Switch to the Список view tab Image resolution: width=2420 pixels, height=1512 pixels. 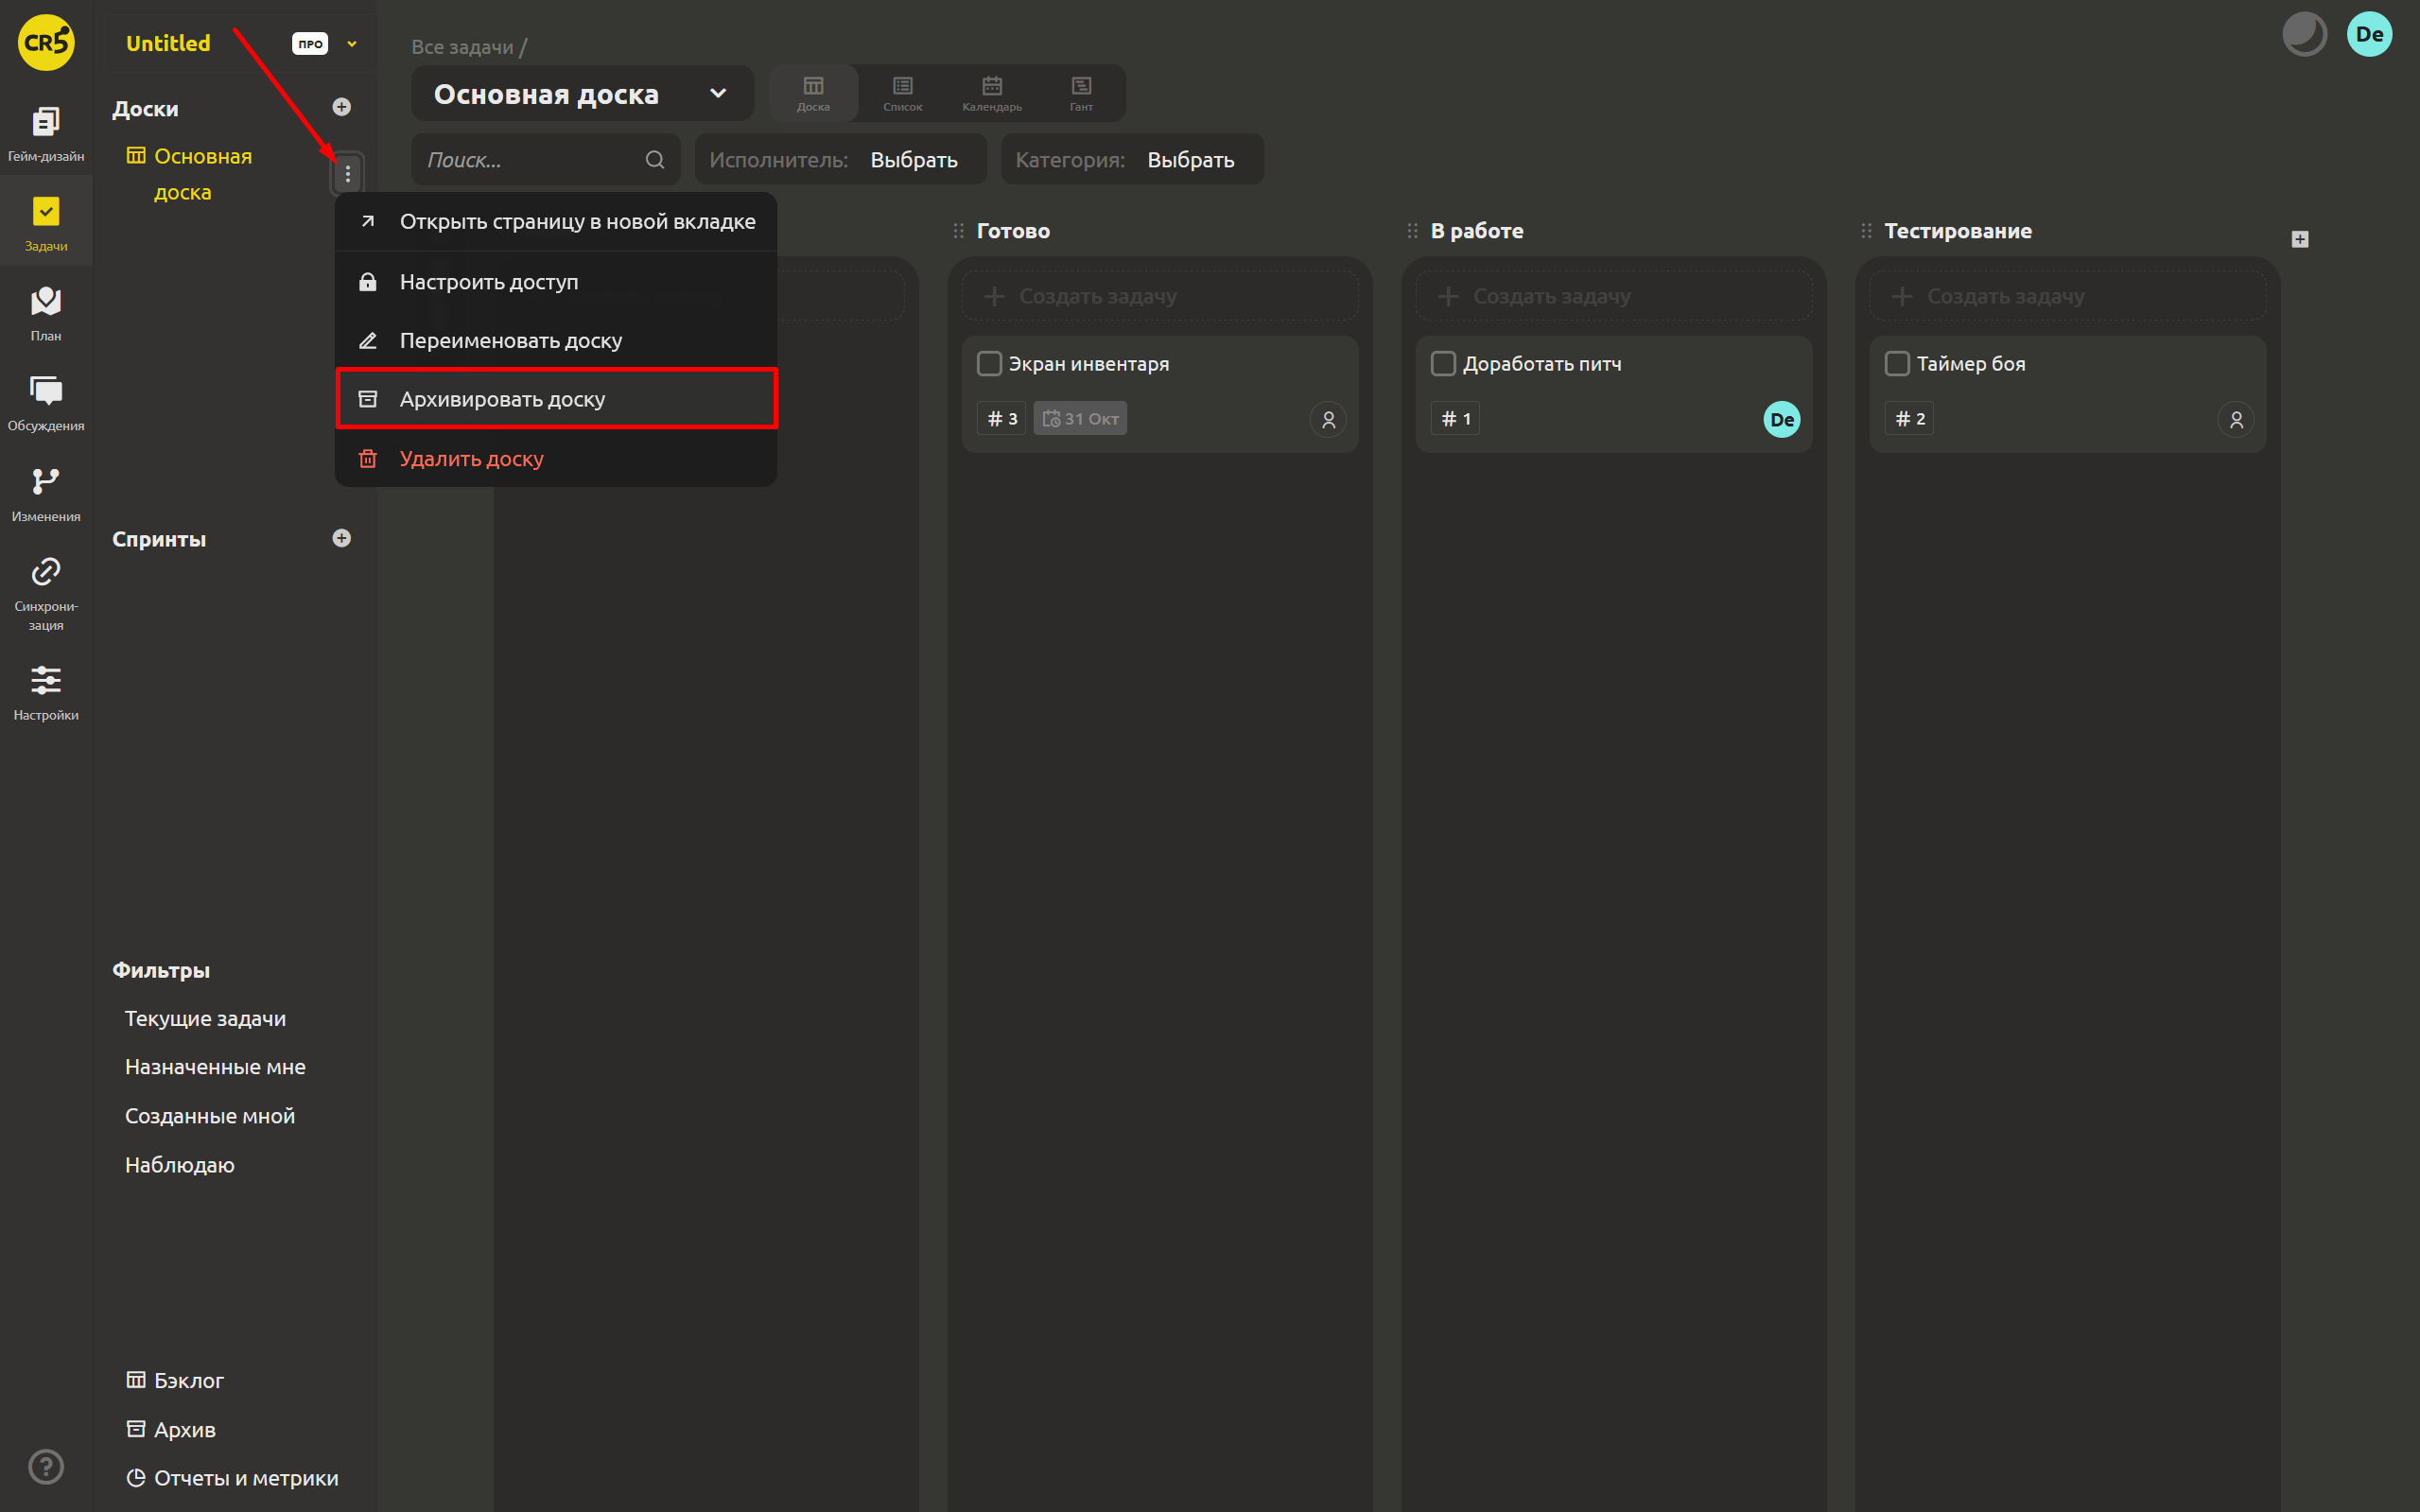902,94
